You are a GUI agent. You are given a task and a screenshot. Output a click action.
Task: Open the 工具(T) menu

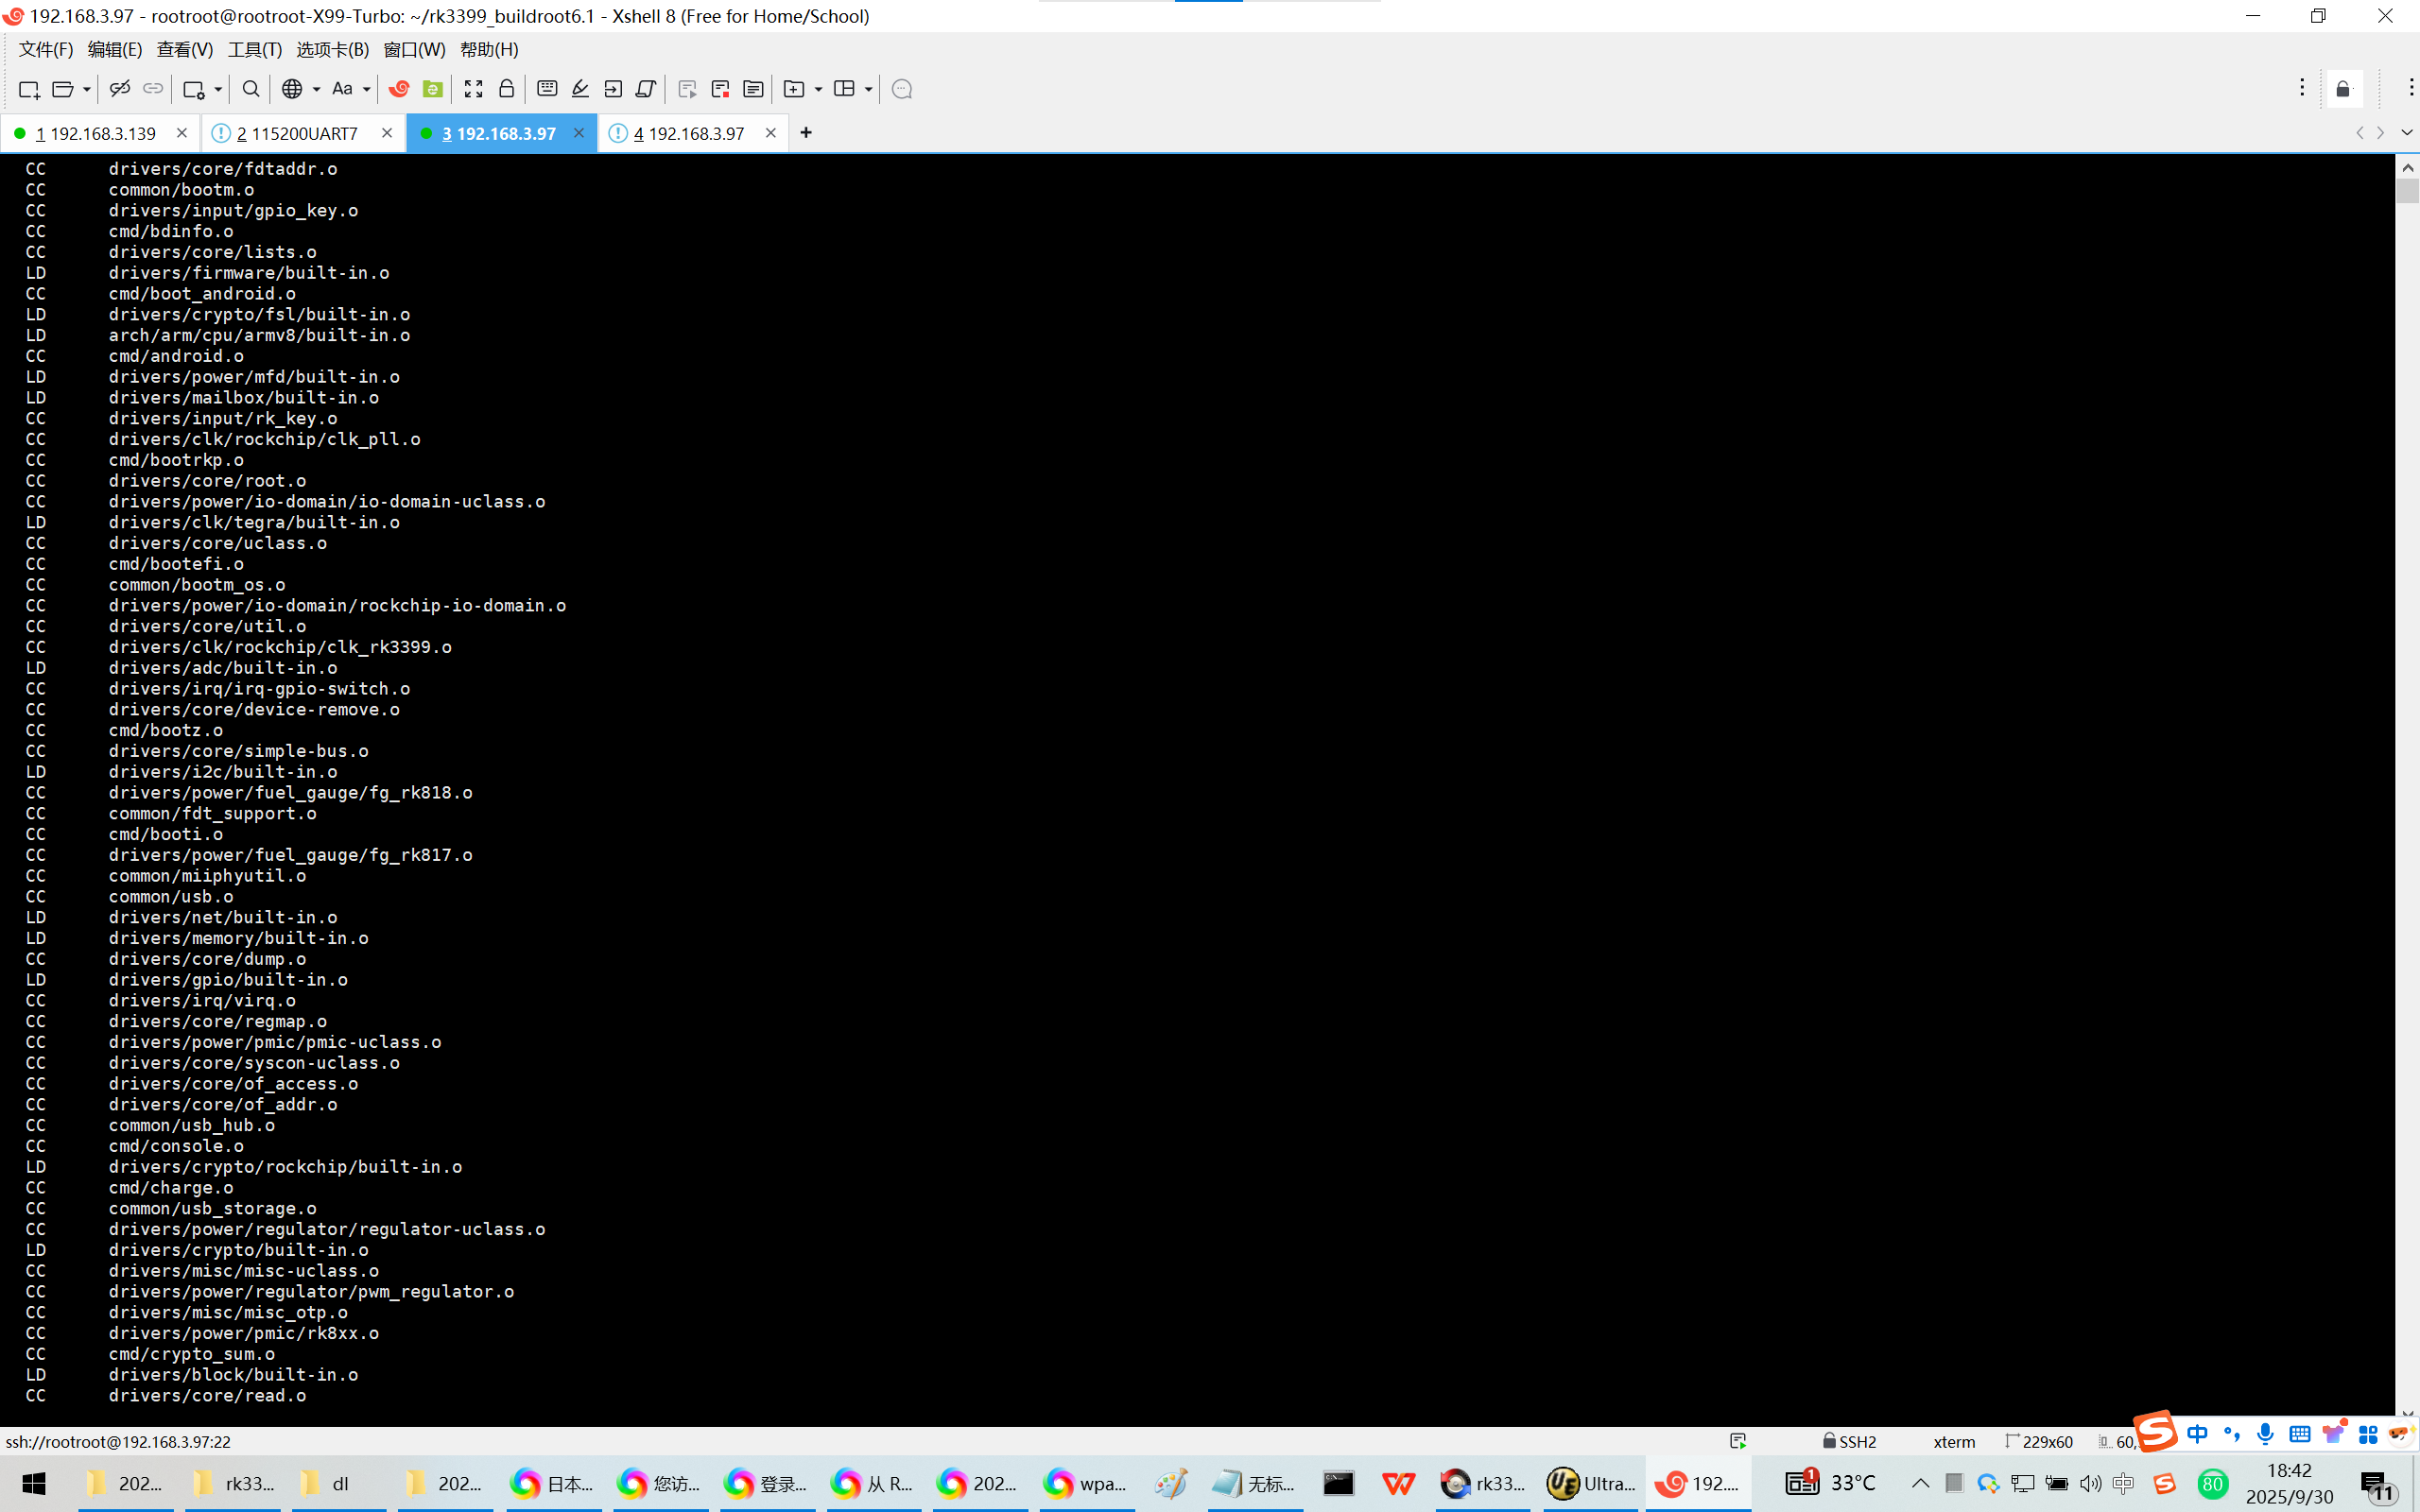pos(254,49)
